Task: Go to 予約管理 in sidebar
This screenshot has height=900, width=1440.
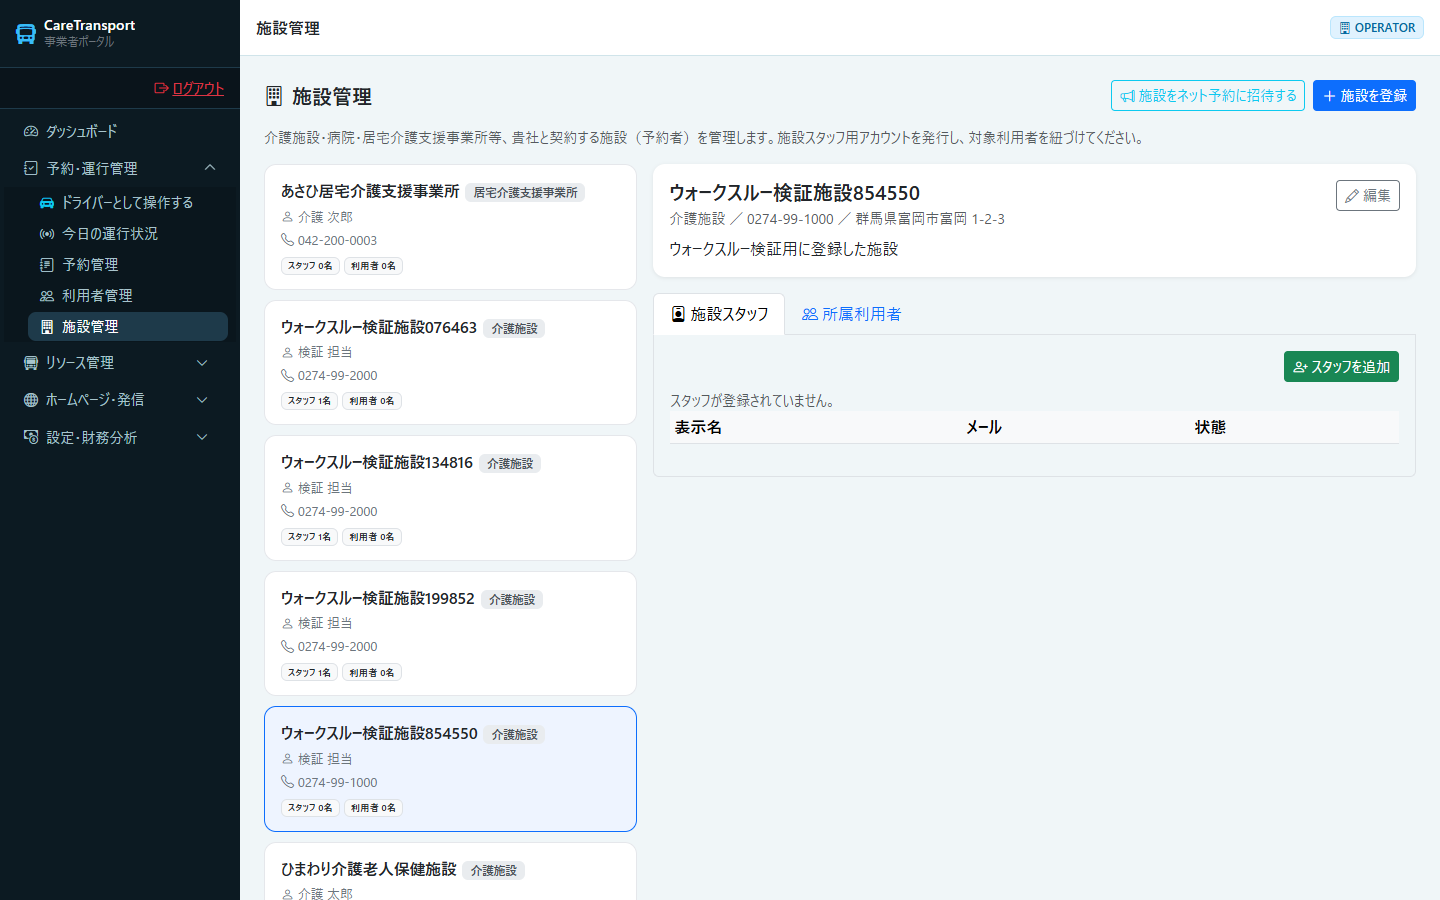Action: 128,264
